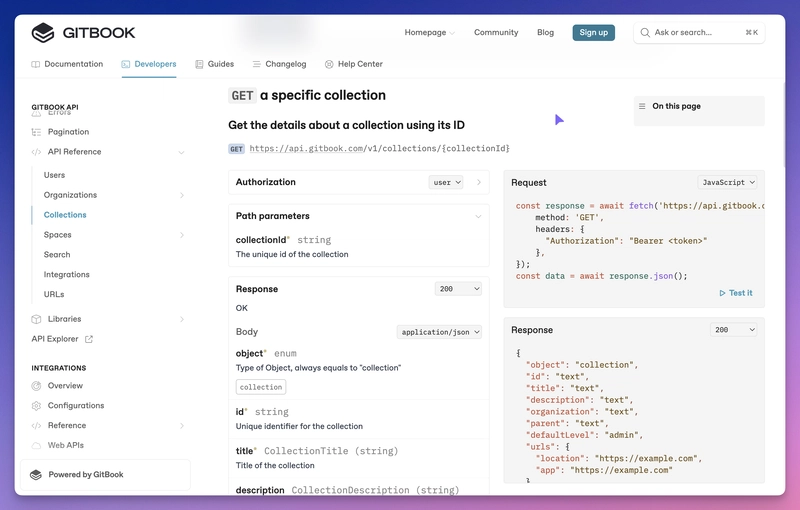Click the Sign up button
Viewport: 800px width, 510px height.
594,33
